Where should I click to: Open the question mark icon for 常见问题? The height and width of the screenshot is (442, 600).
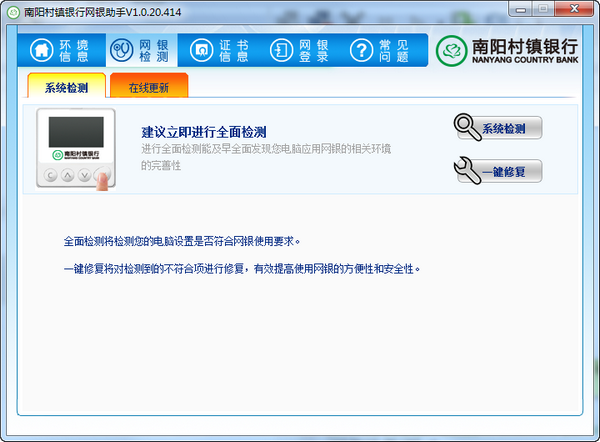click(x=361, y=51)
